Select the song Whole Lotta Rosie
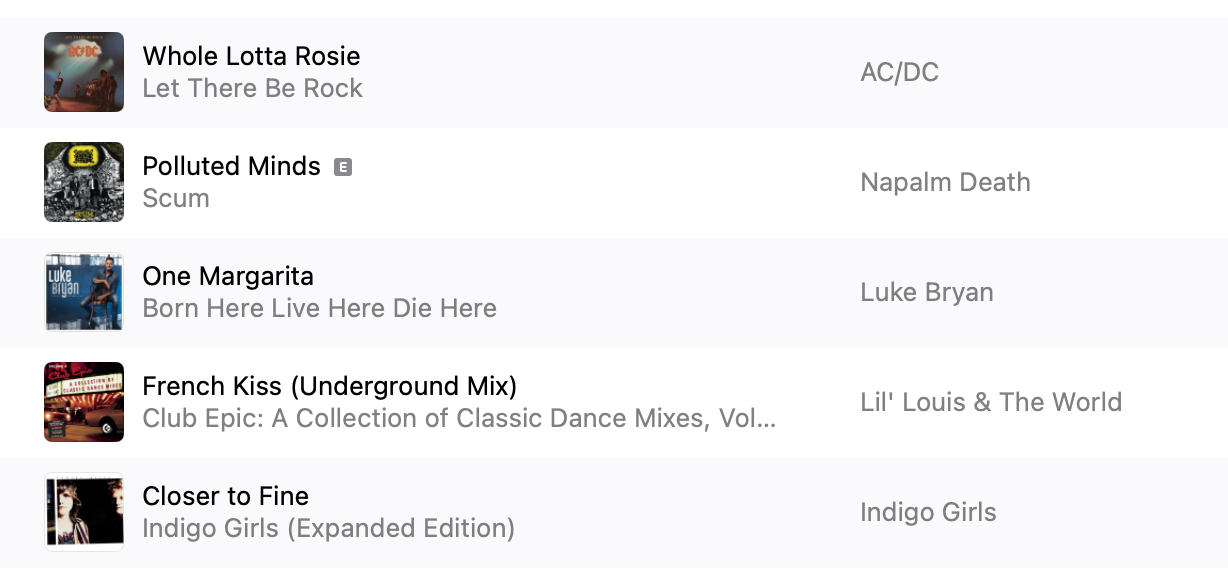This screenshot has width=1228, height=572. 251,56
